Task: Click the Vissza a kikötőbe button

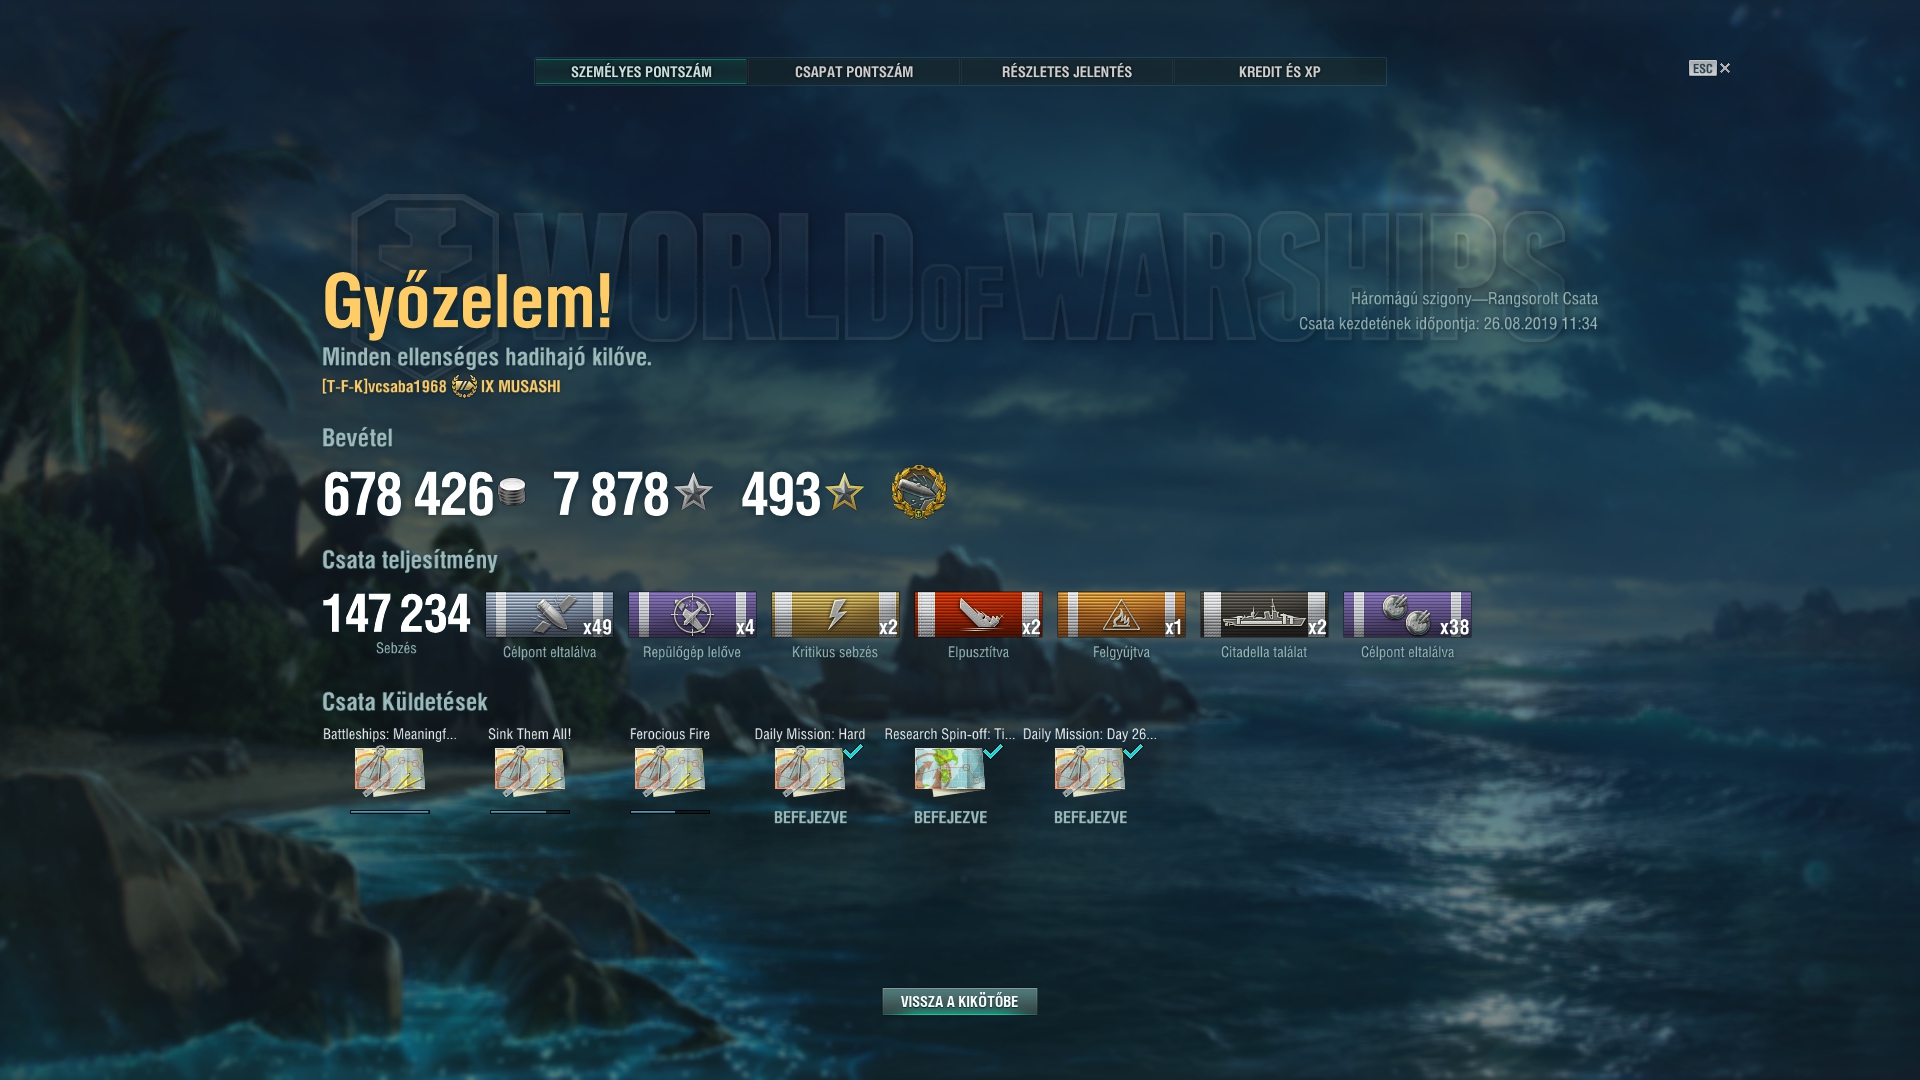Action: (x=960, y=1001)
